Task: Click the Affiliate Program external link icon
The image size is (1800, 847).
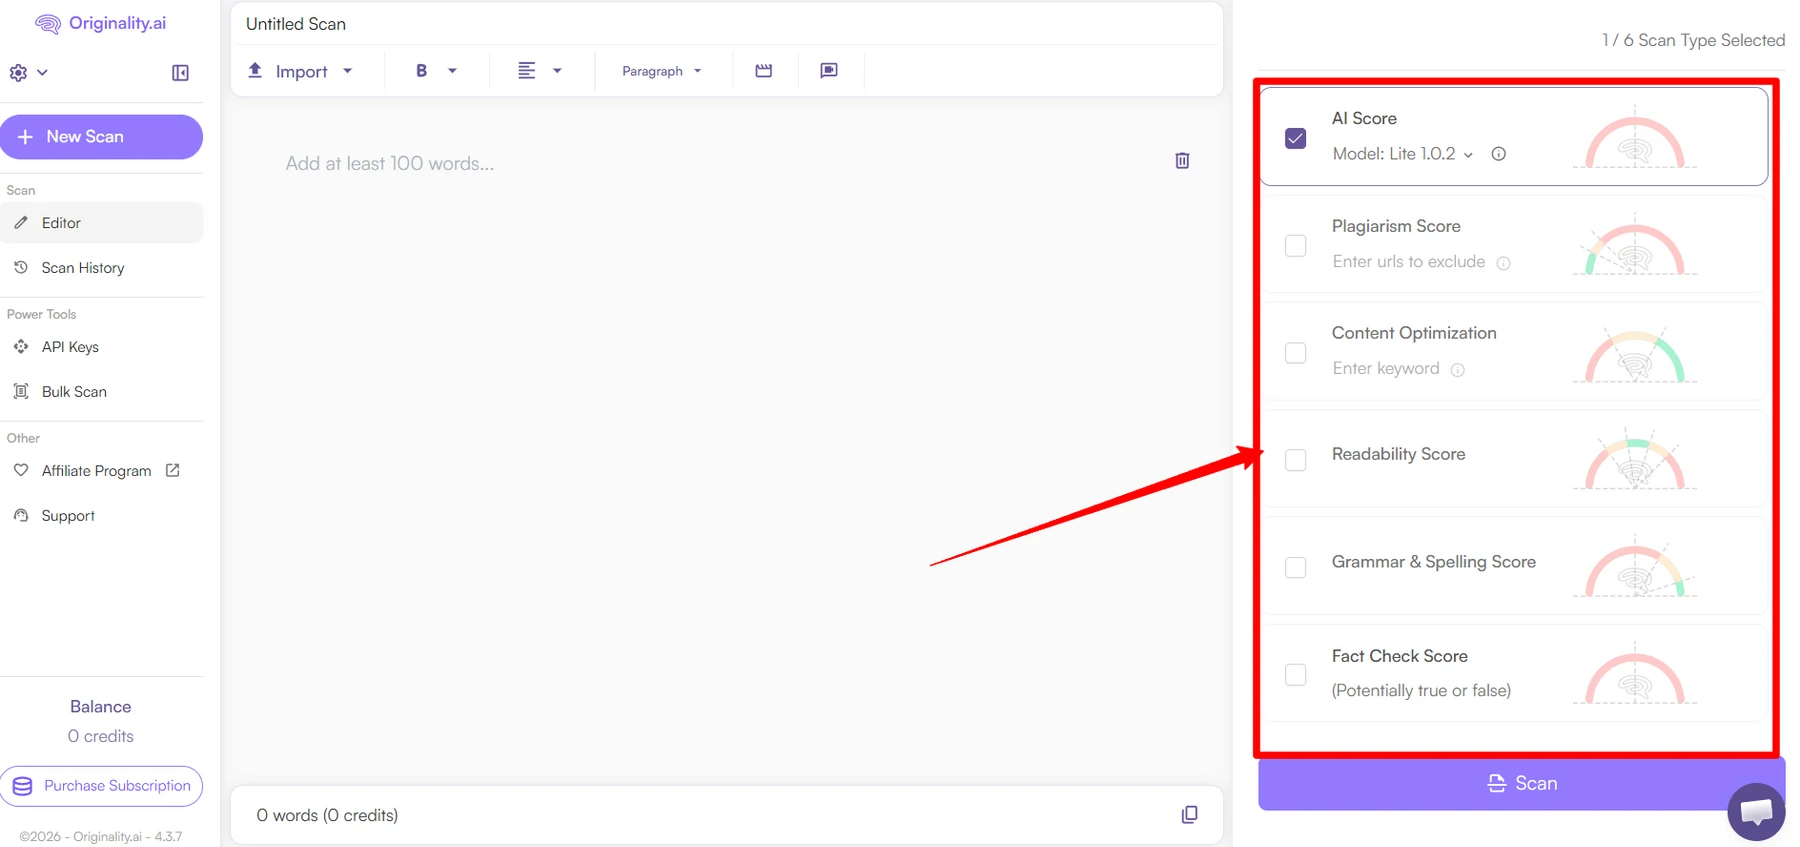Action: [172, 470]
